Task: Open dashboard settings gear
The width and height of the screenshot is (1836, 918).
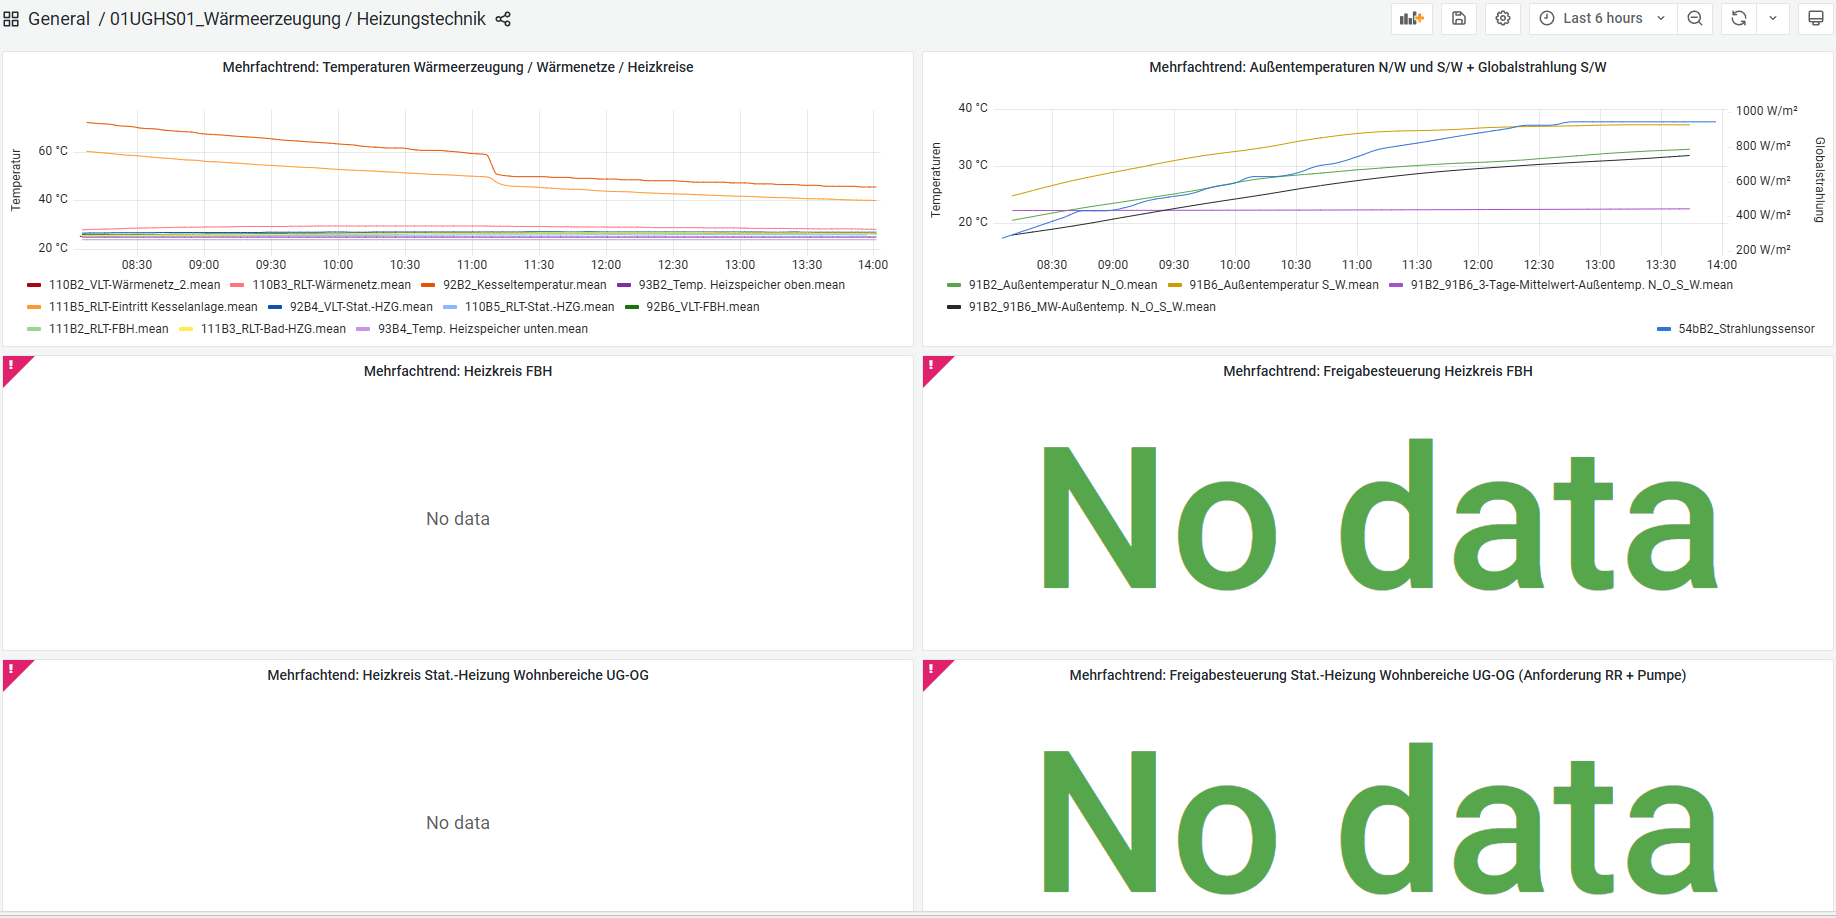Action: point(1502,19)
